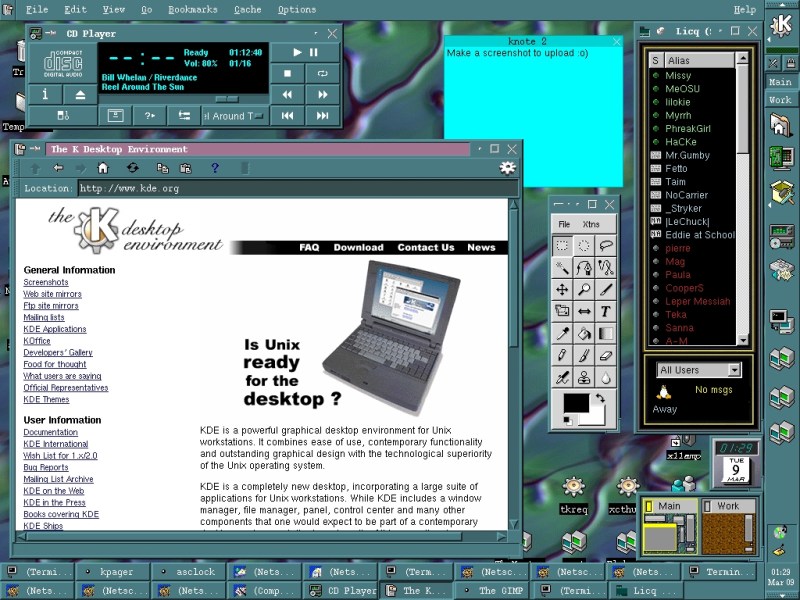Viewport: 800px width, 600px height.
Task: Open the Options menu
Action: click(x=297, y=10)
